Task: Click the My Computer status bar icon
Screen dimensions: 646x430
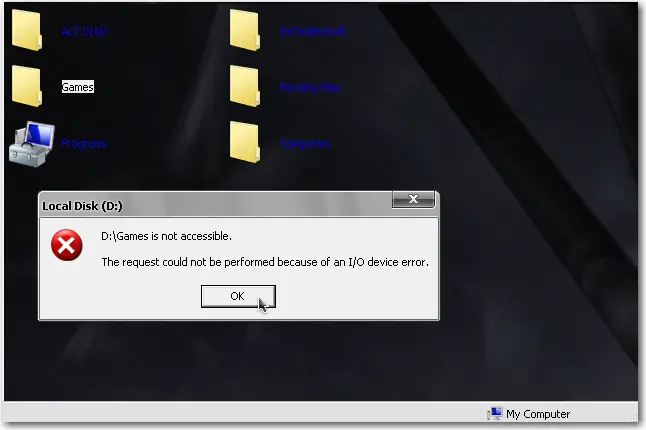Action: [x=495, y=413]
